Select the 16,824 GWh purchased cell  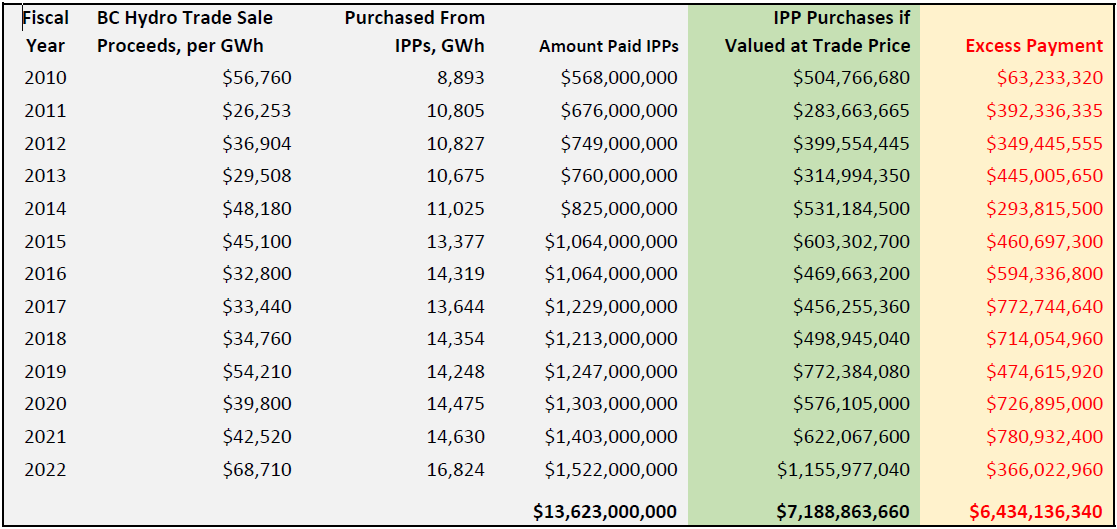pos(455,469)
